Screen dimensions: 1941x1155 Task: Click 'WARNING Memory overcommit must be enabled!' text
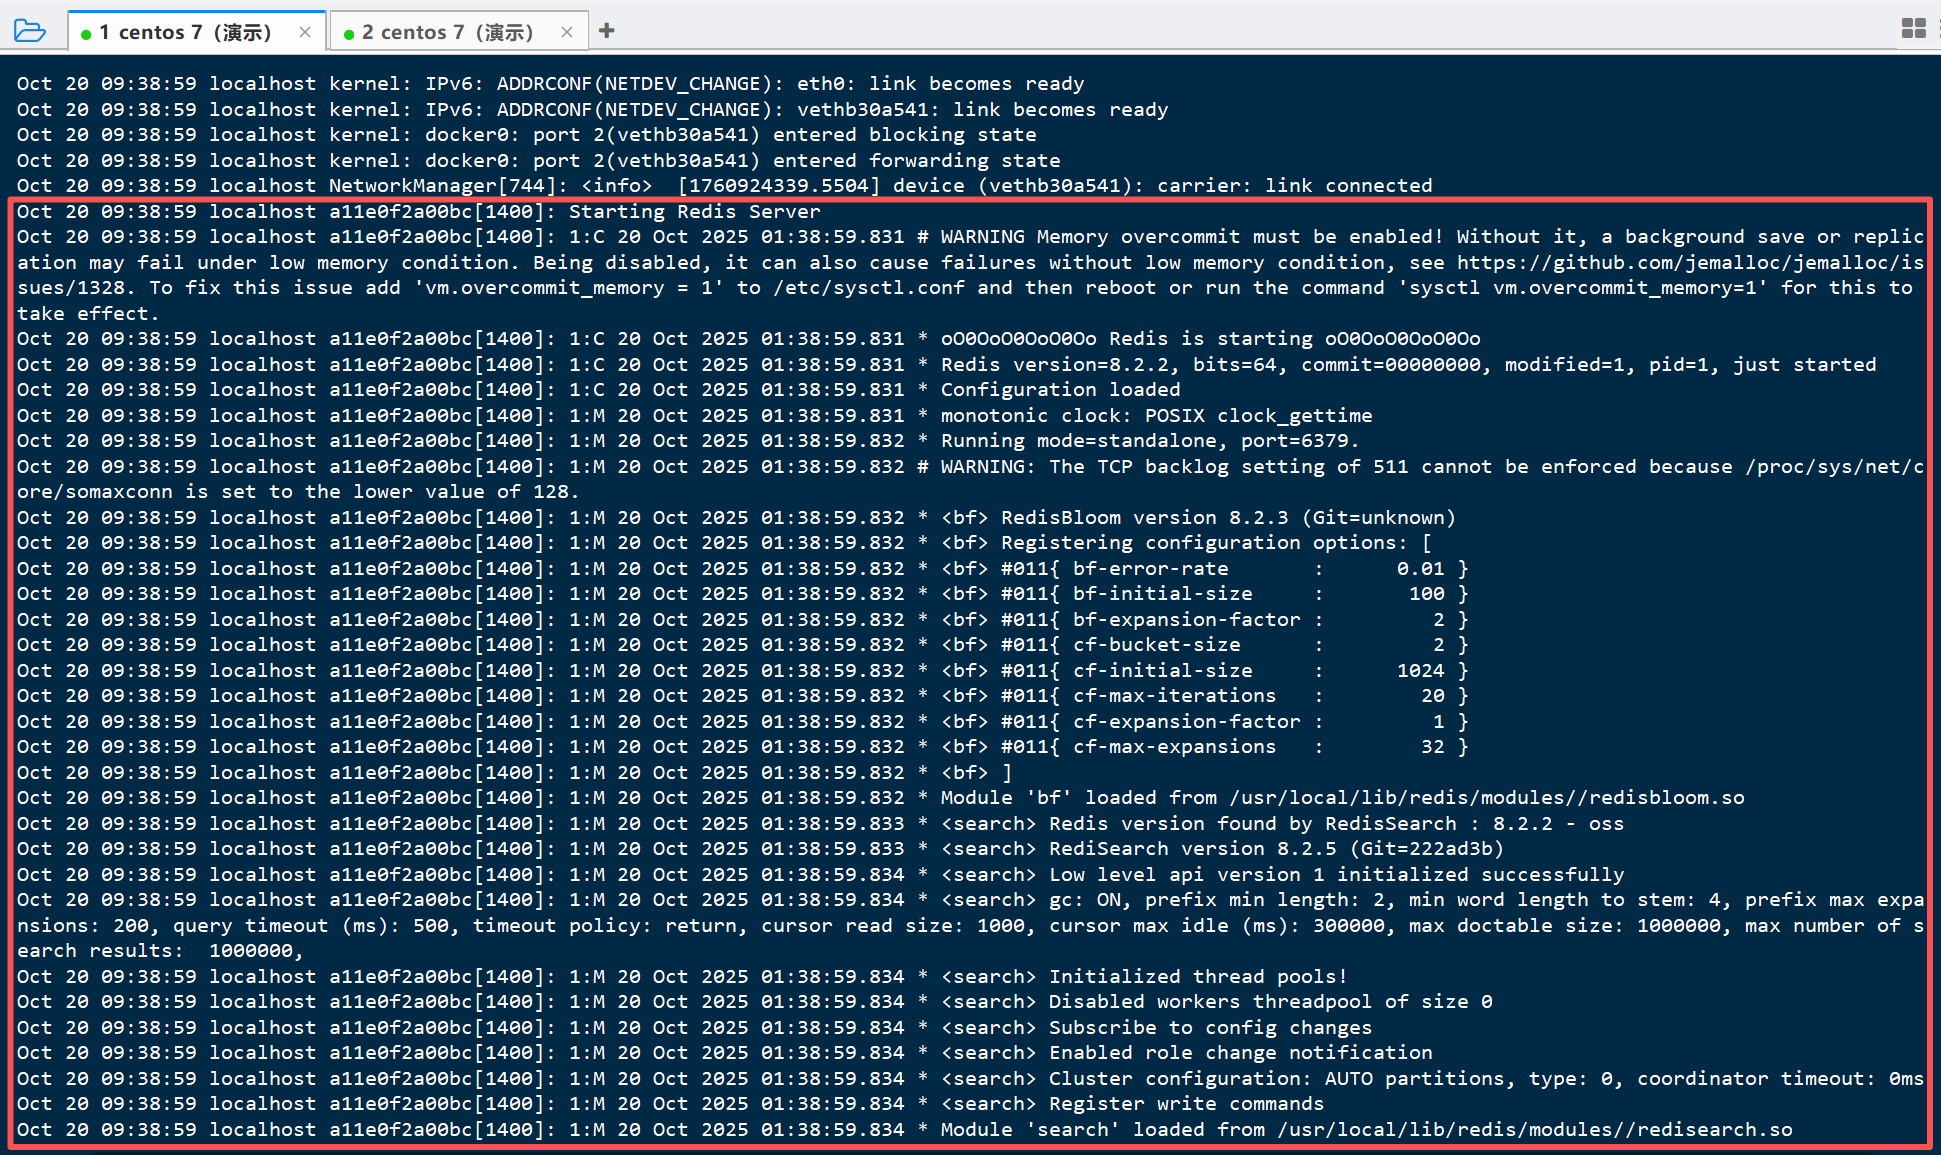[x=1191, y=237]
